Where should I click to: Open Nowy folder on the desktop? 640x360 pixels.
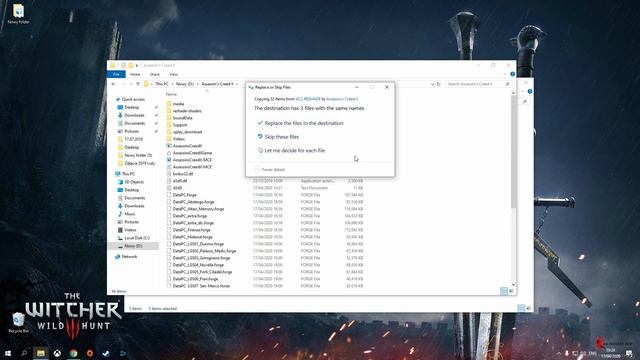click(18, 13)
